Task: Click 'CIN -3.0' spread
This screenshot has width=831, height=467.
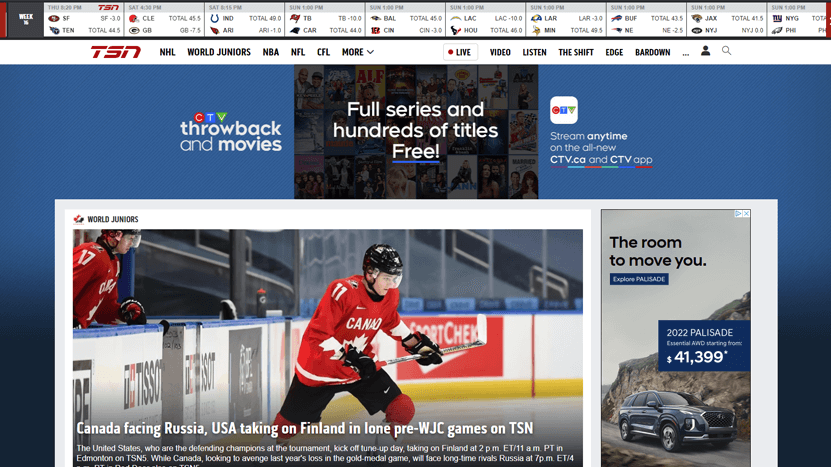Action: point(431,31)
